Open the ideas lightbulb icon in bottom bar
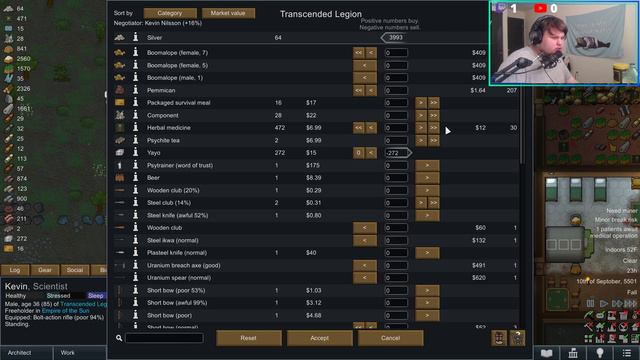This screenshot has width=640, height=360. [600, 353]
